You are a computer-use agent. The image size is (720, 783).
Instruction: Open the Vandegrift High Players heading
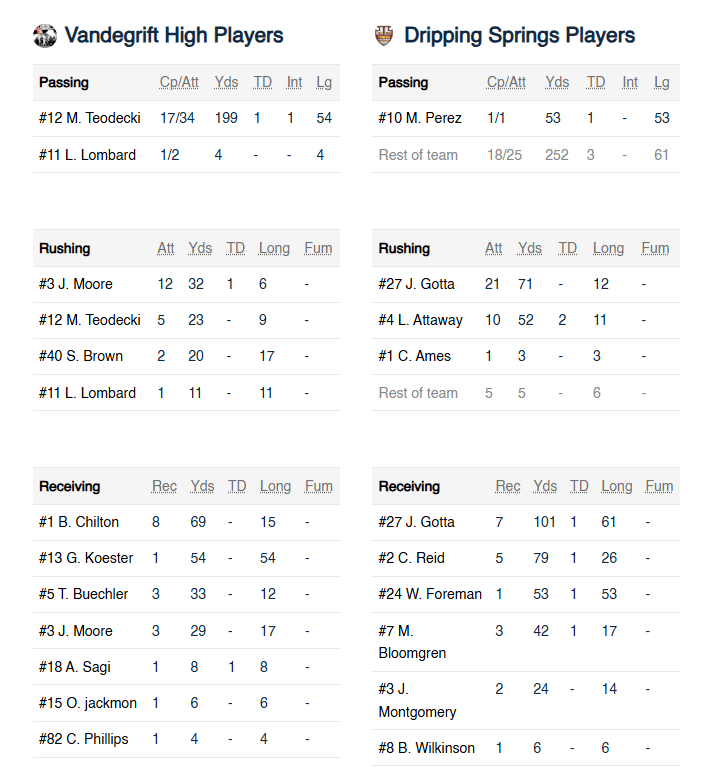click(x=174, y=36)
